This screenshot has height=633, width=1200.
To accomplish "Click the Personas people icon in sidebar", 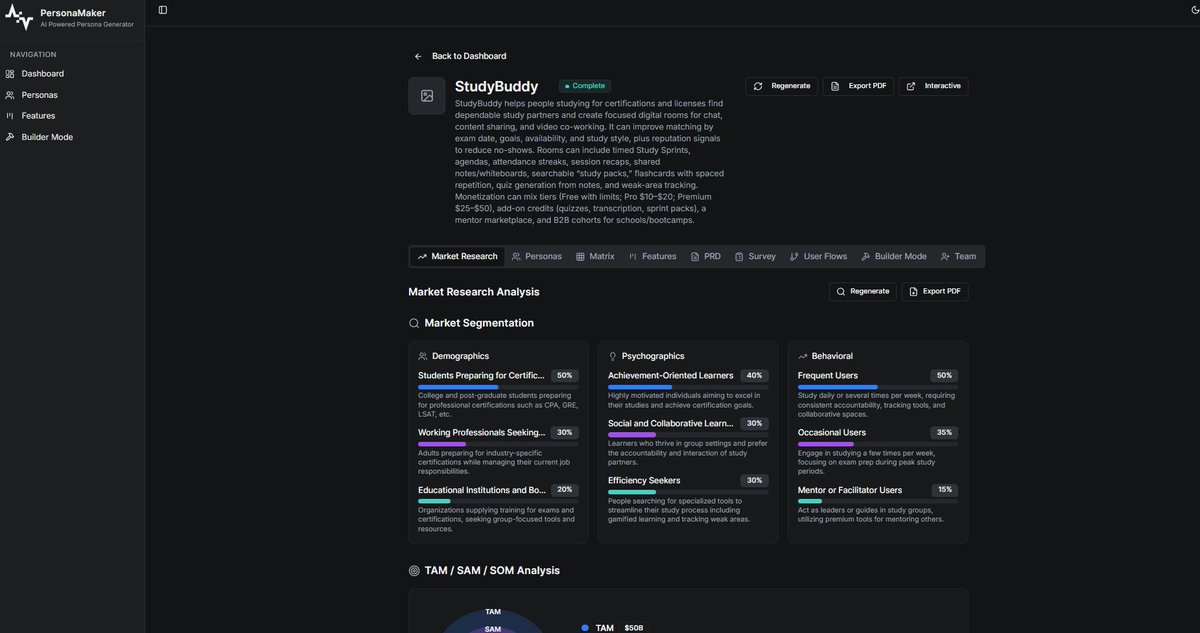I will coord(10,95).
